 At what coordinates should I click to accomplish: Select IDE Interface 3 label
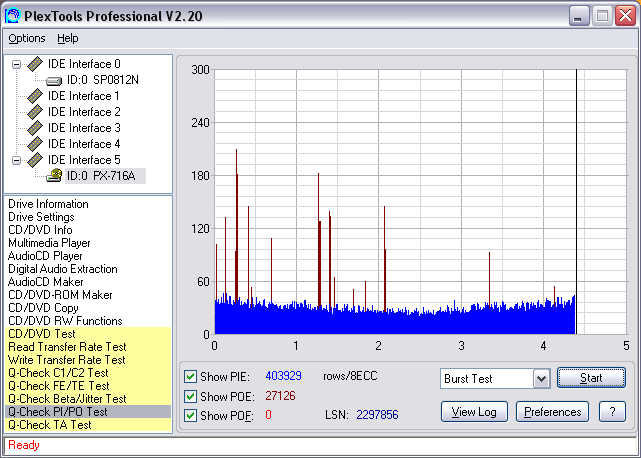(x=84, y=128)
